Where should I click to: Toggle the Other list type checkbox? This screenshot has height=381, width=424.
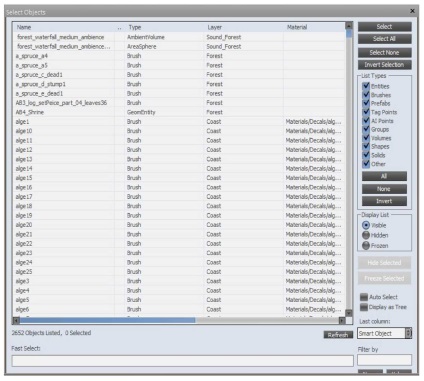[x=366, y=164]
